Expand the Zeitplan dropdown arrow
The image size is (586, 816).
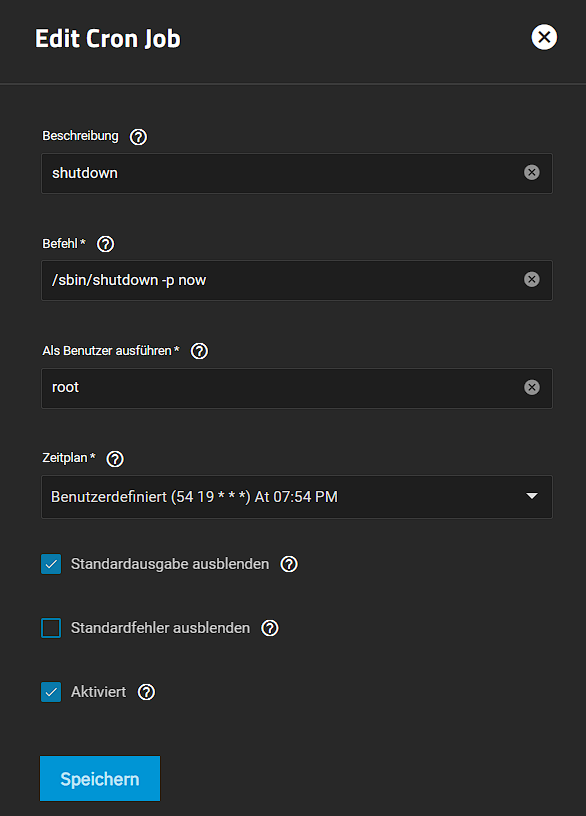point(531,496)
